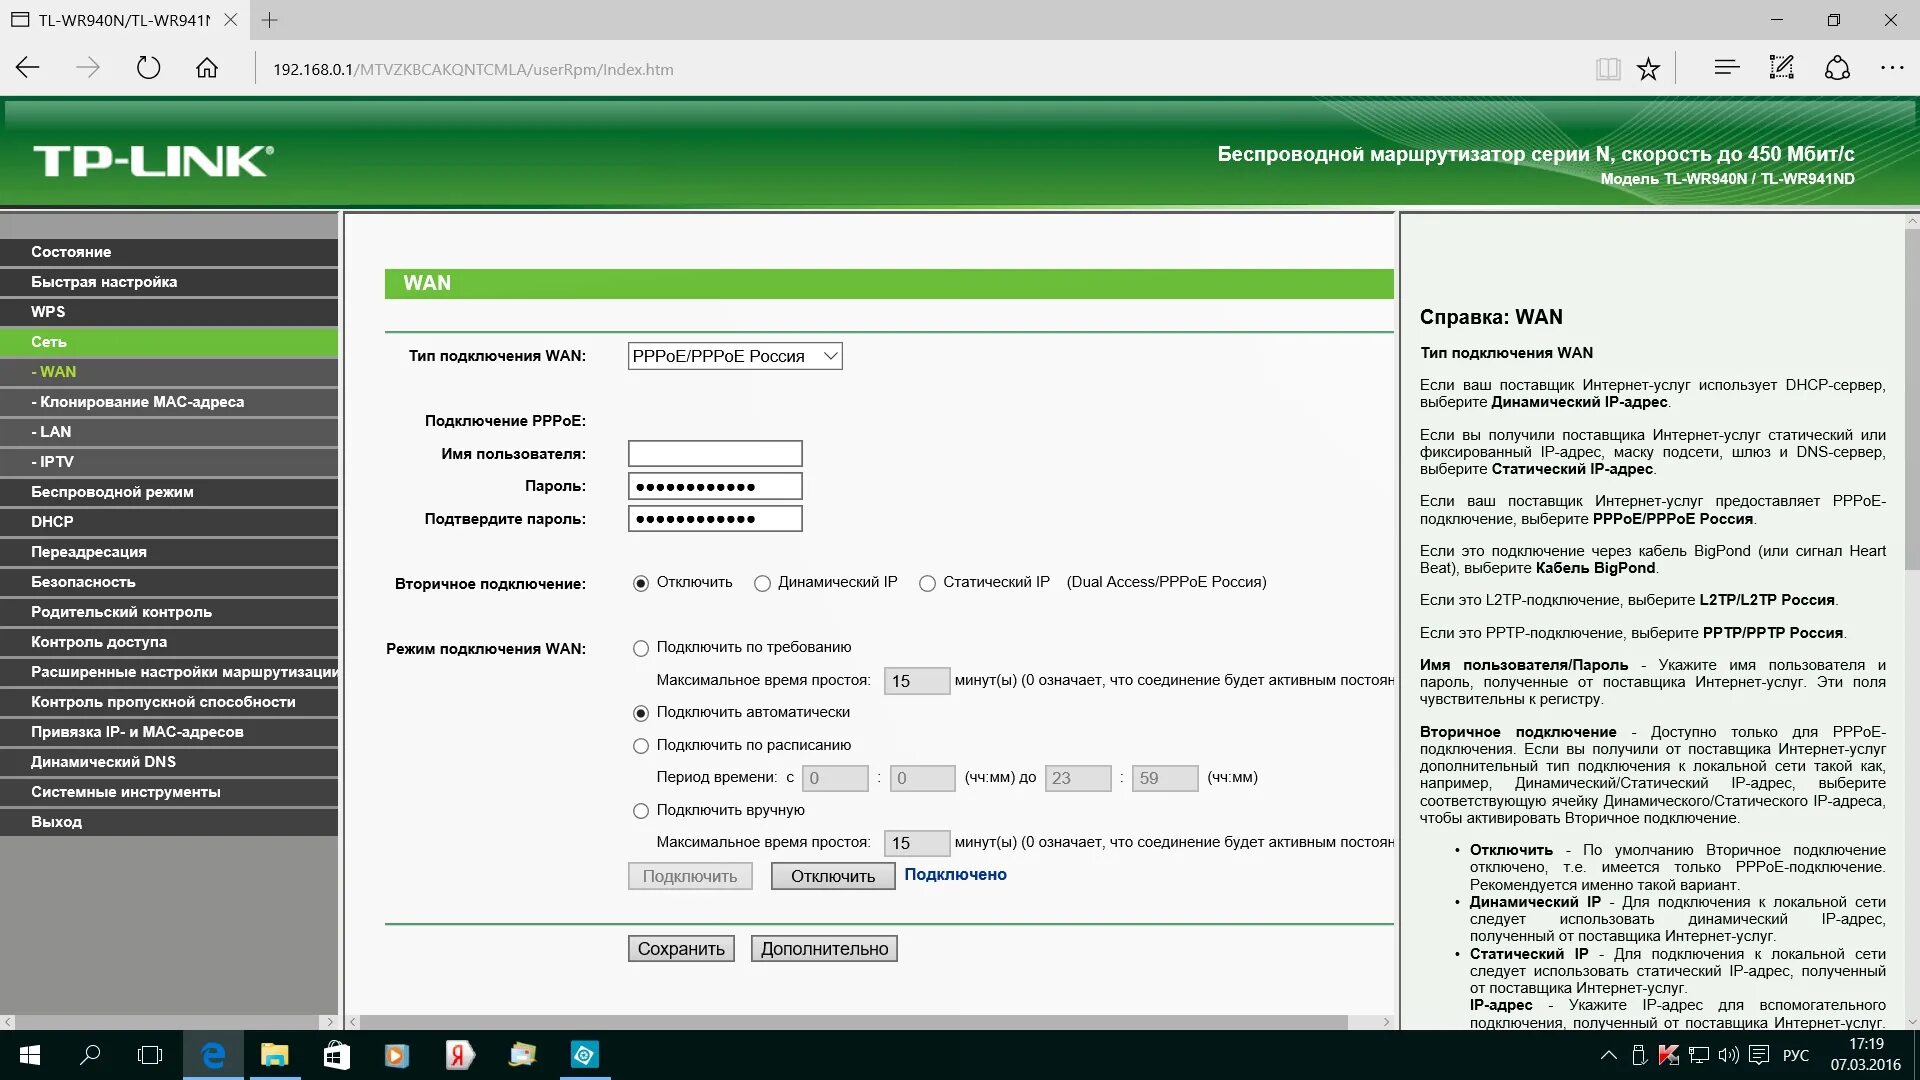The width and height of the screenshot is (1920, 1080).
Task: Select Подключить по требованию mode
Action: (x=641, y=648)
